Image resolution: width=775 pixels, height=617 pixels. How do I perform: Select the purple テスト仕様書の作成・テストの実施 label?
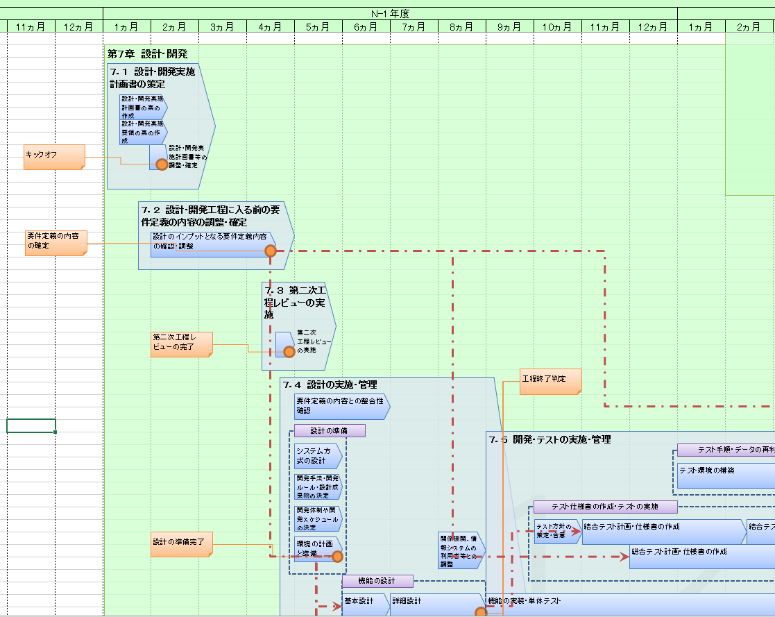point(605,507)
